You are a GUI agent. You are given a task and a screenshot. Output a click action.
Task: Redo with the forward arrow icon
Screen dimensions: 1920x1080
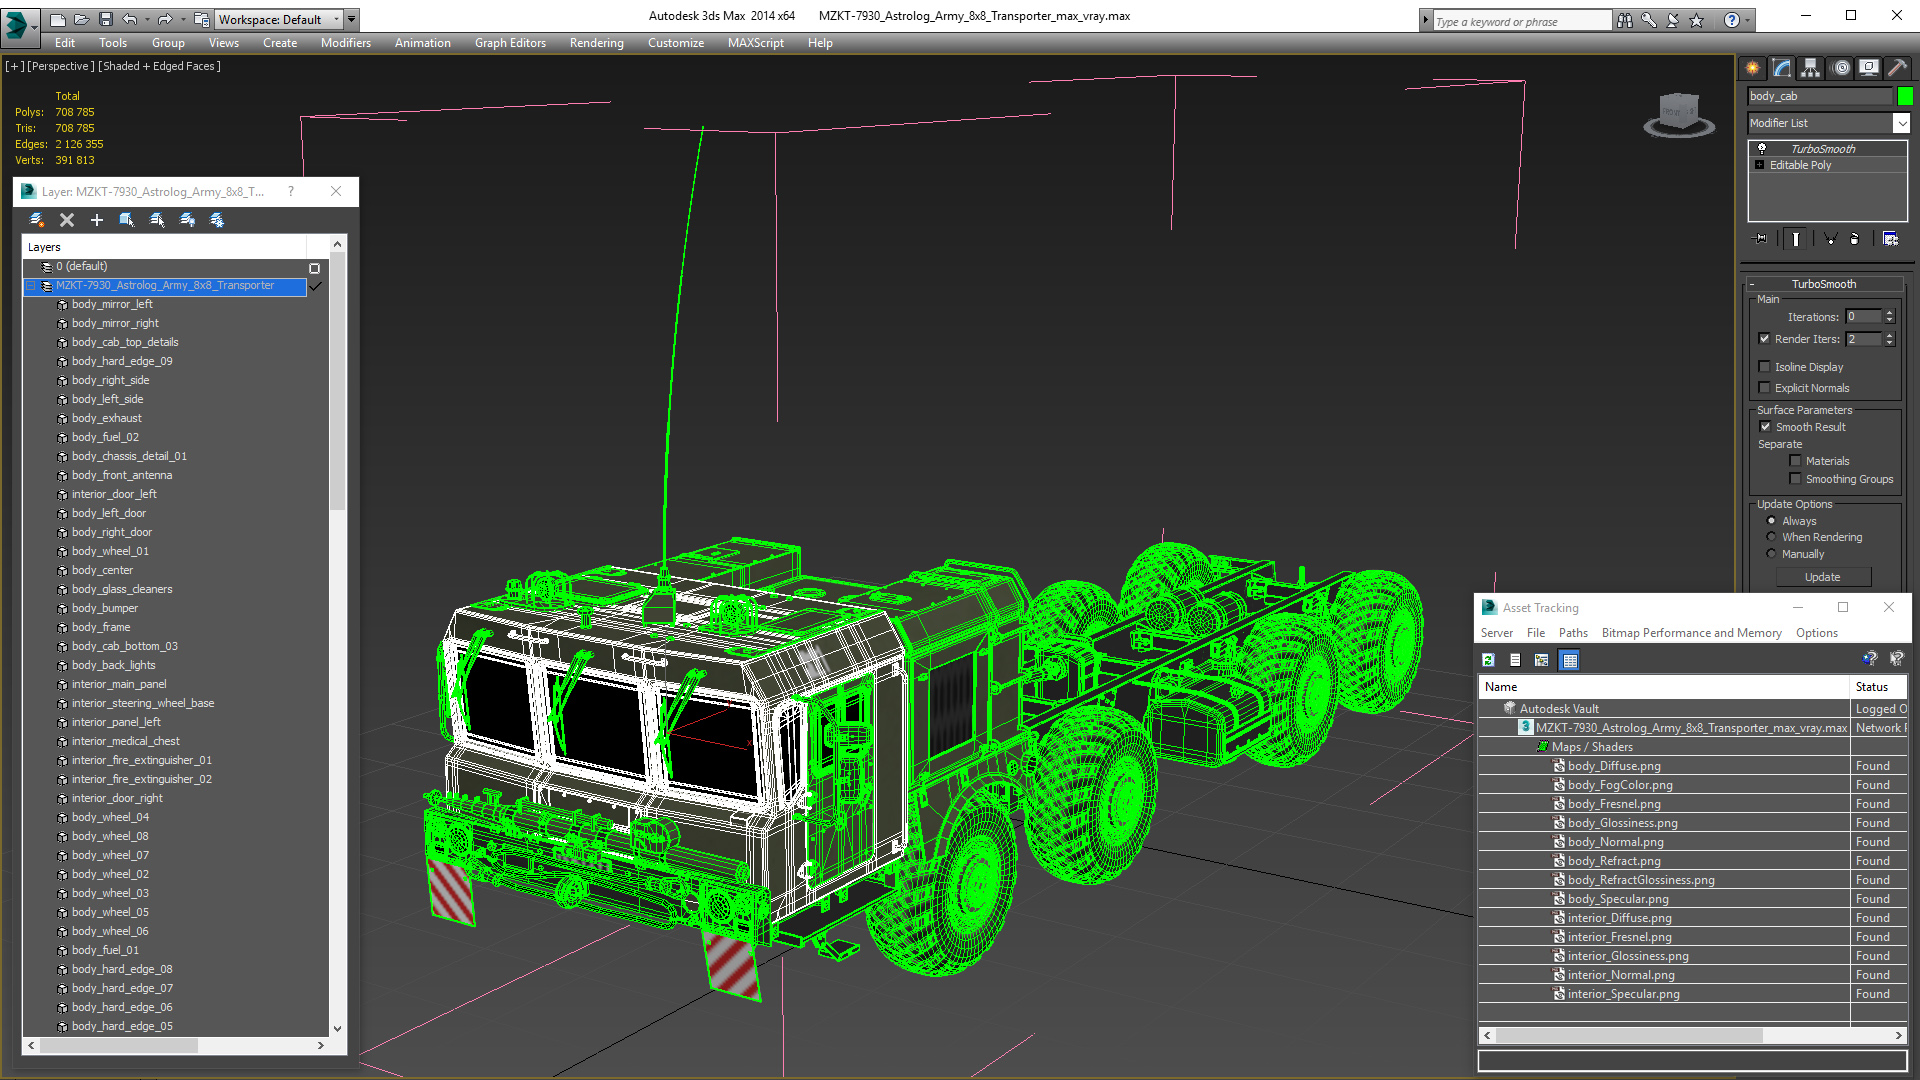point(165,19)
